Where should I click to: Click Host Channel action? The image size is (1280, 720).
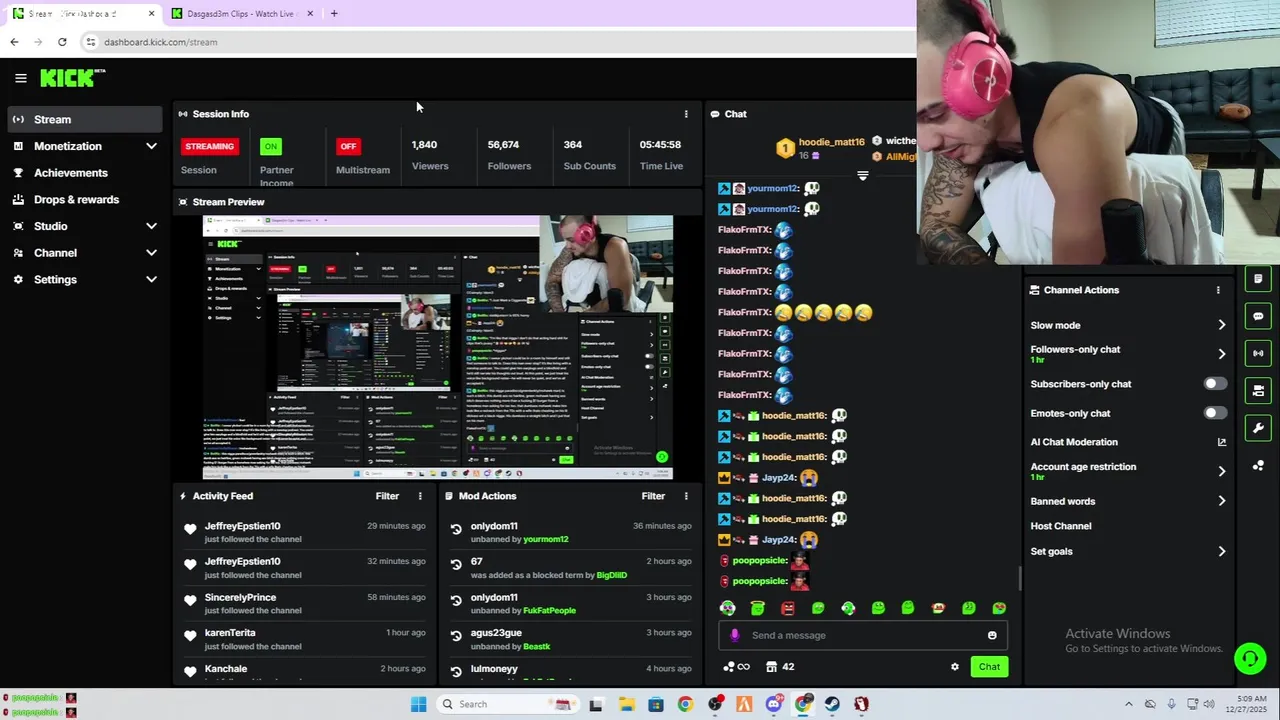pyautogui.click(x=1061, y=526)
